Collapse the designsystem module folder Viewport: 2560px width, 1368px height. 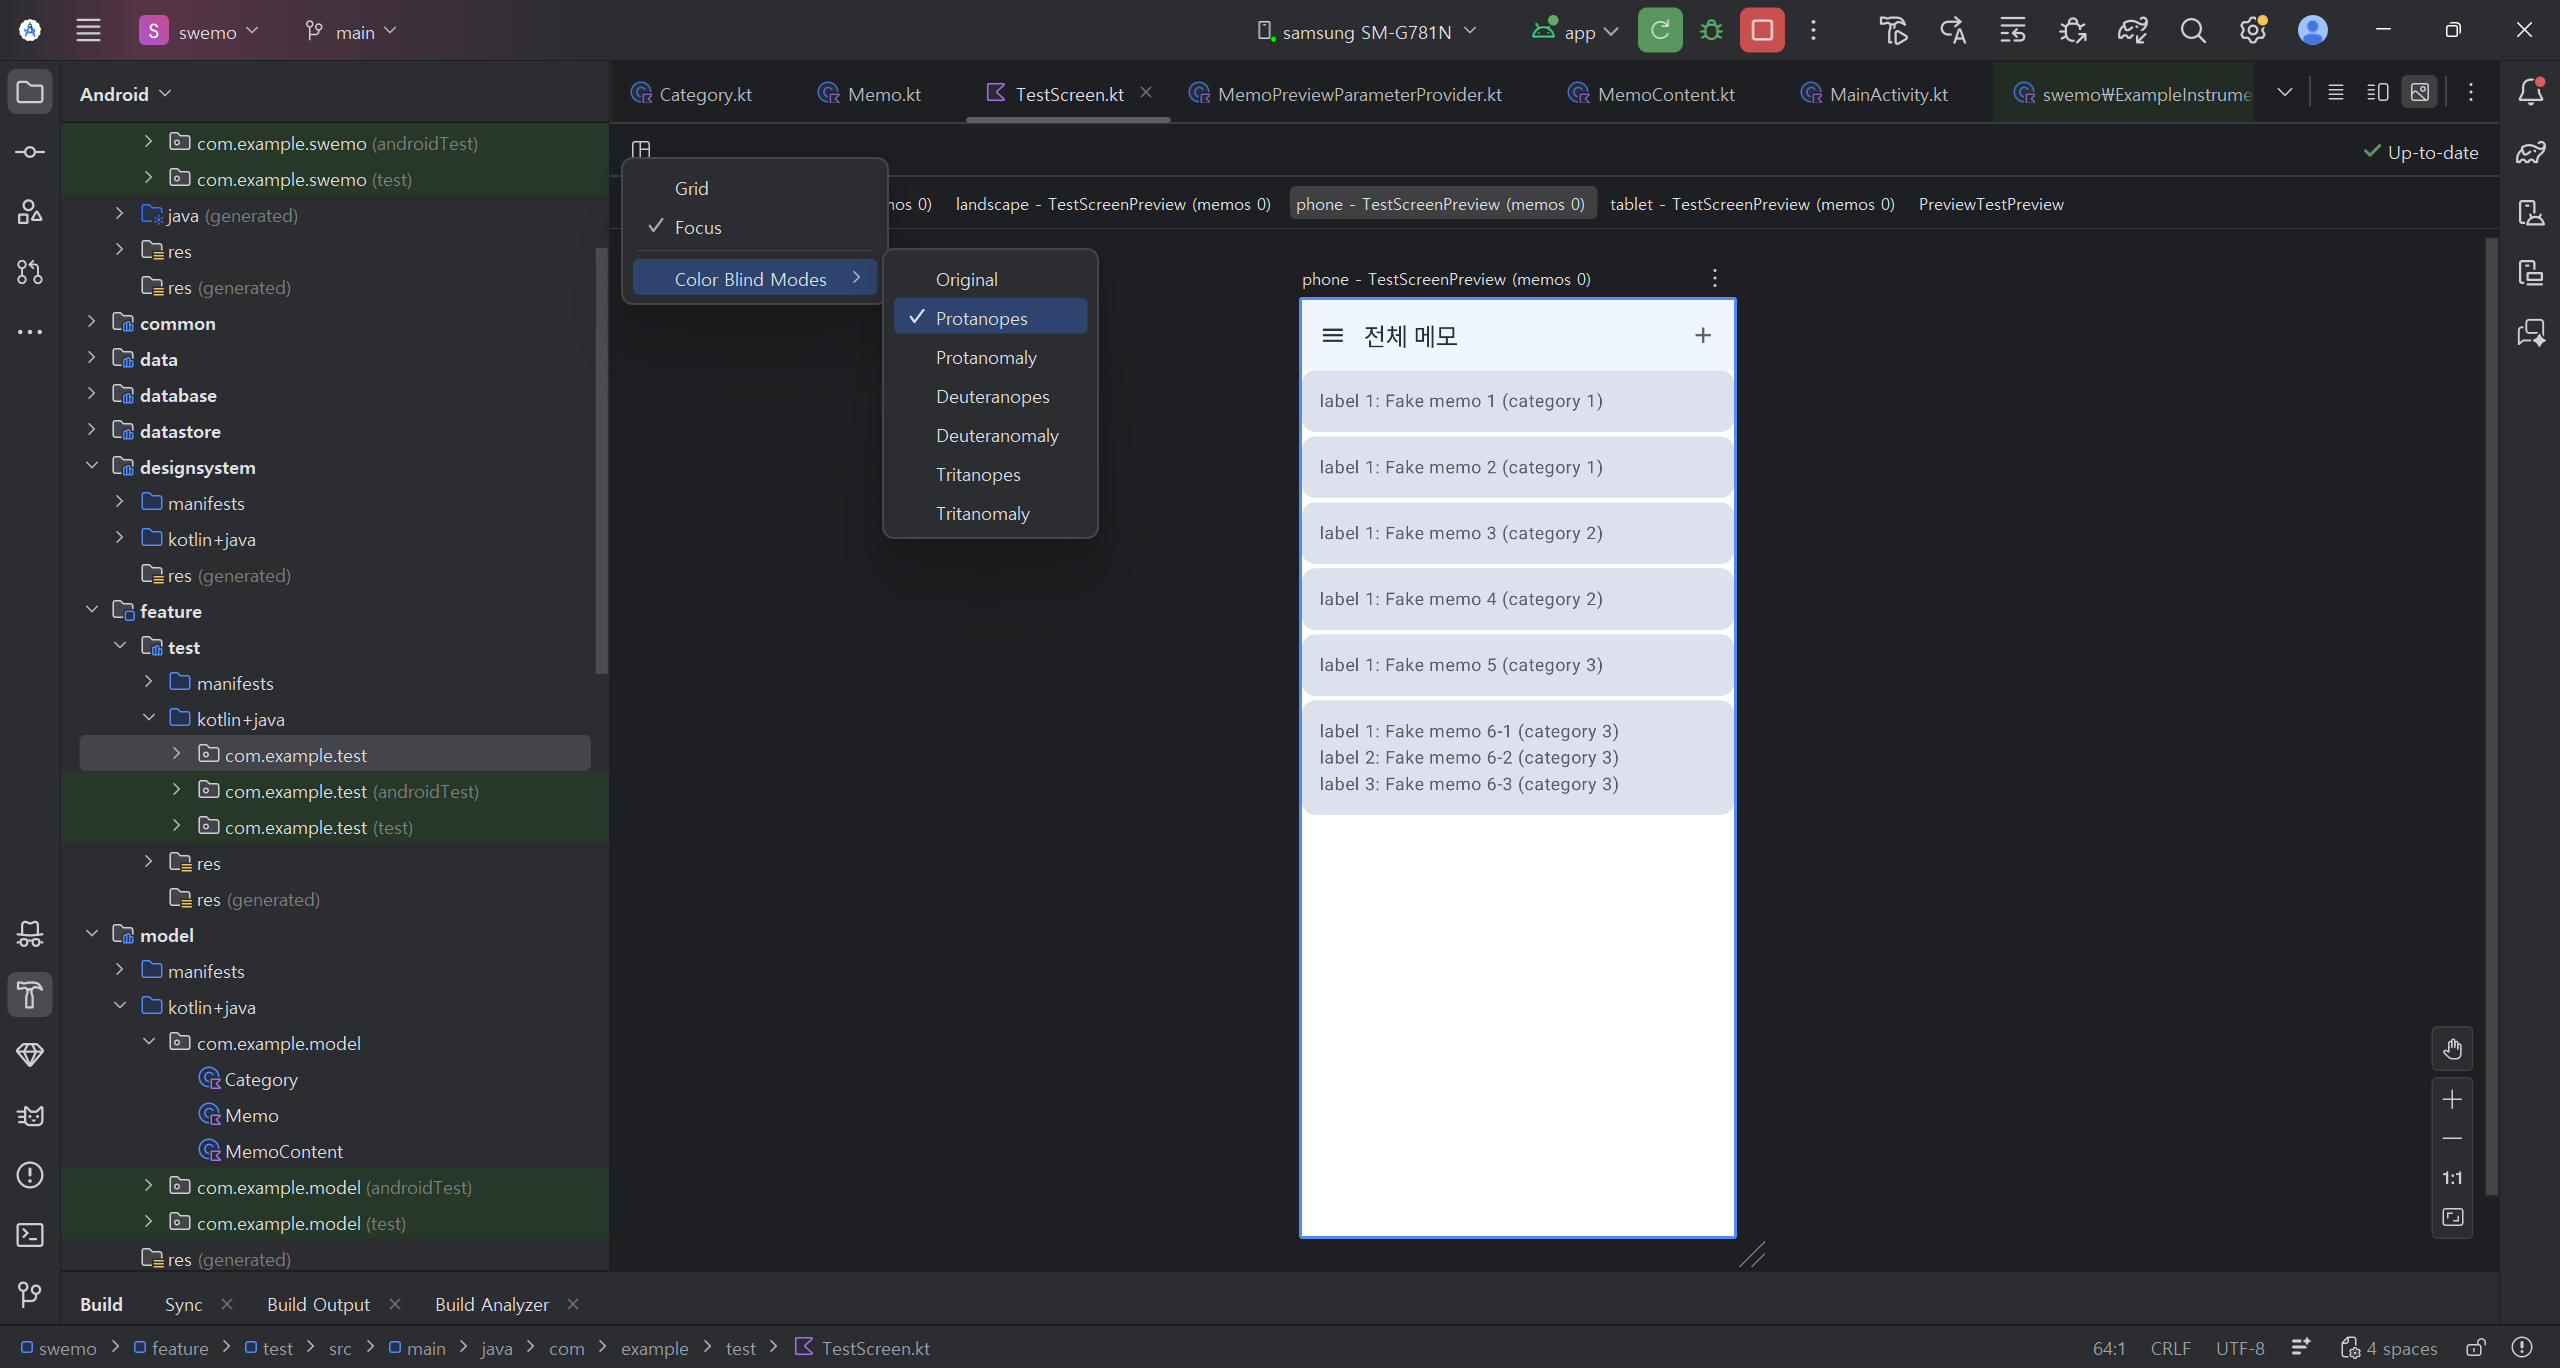click(91, 466)
